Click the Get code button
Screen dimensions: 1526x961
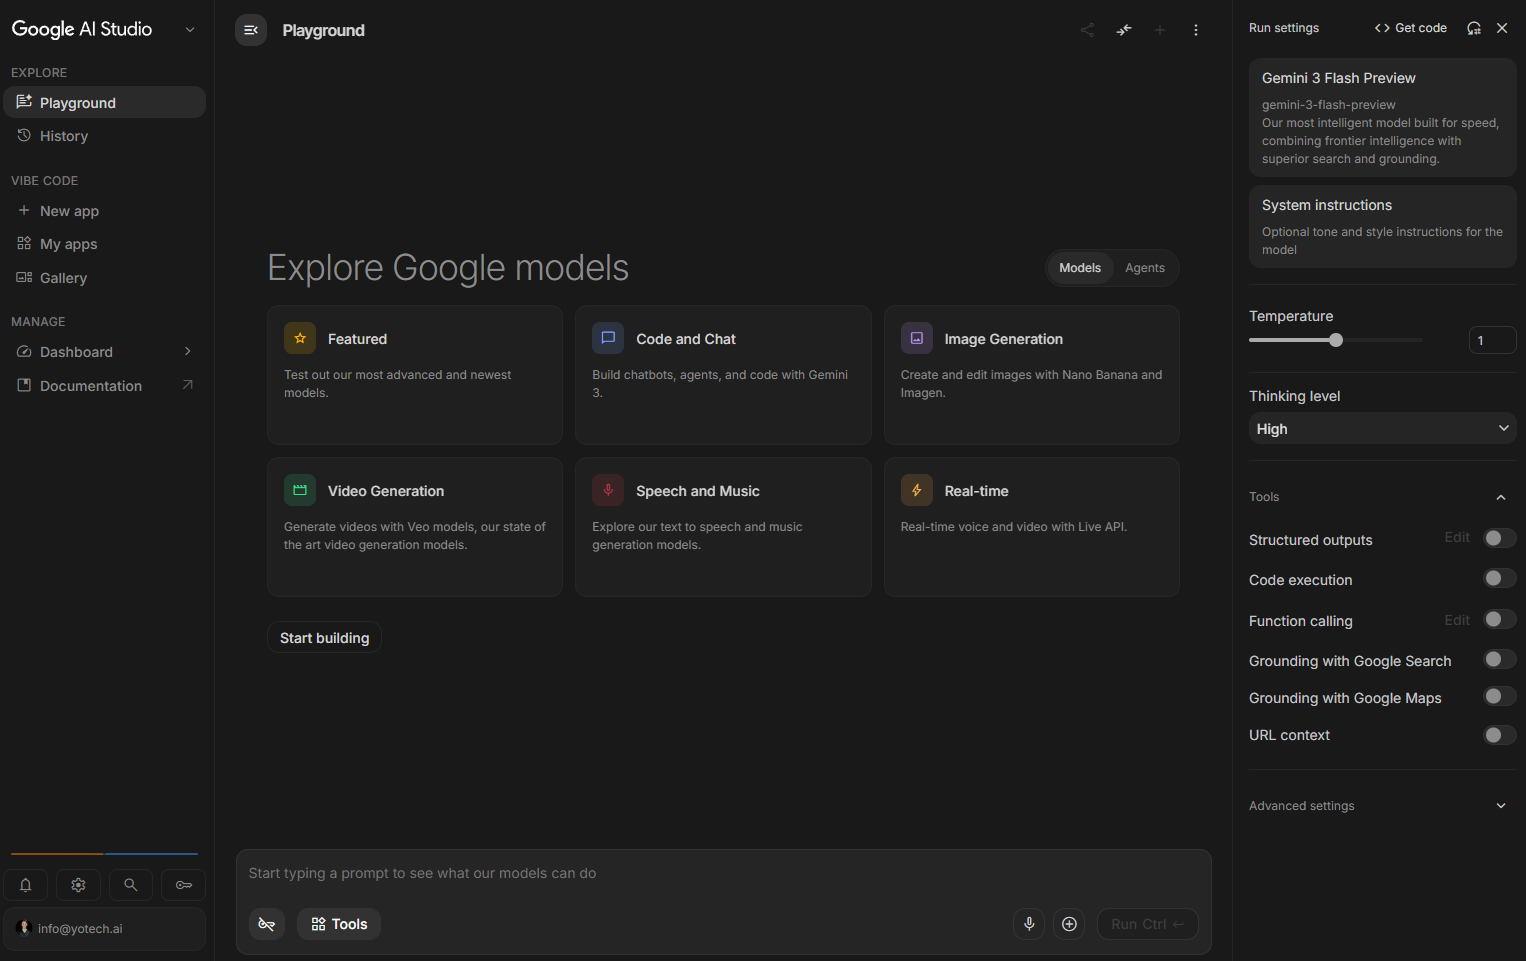coord(1411,28)
